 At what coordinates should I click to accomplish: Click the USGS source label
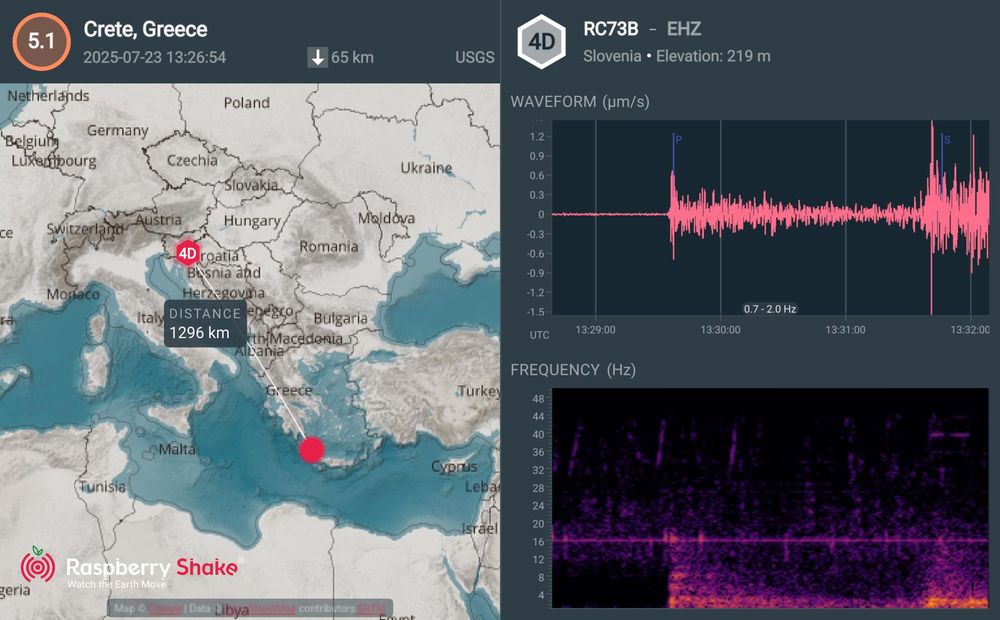(474, 57)
